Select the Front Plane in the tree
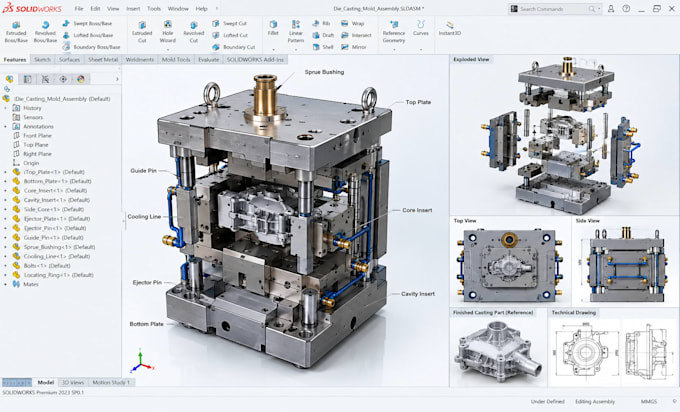The height and width of the screenshot is (412, 680). click(33, 136)
